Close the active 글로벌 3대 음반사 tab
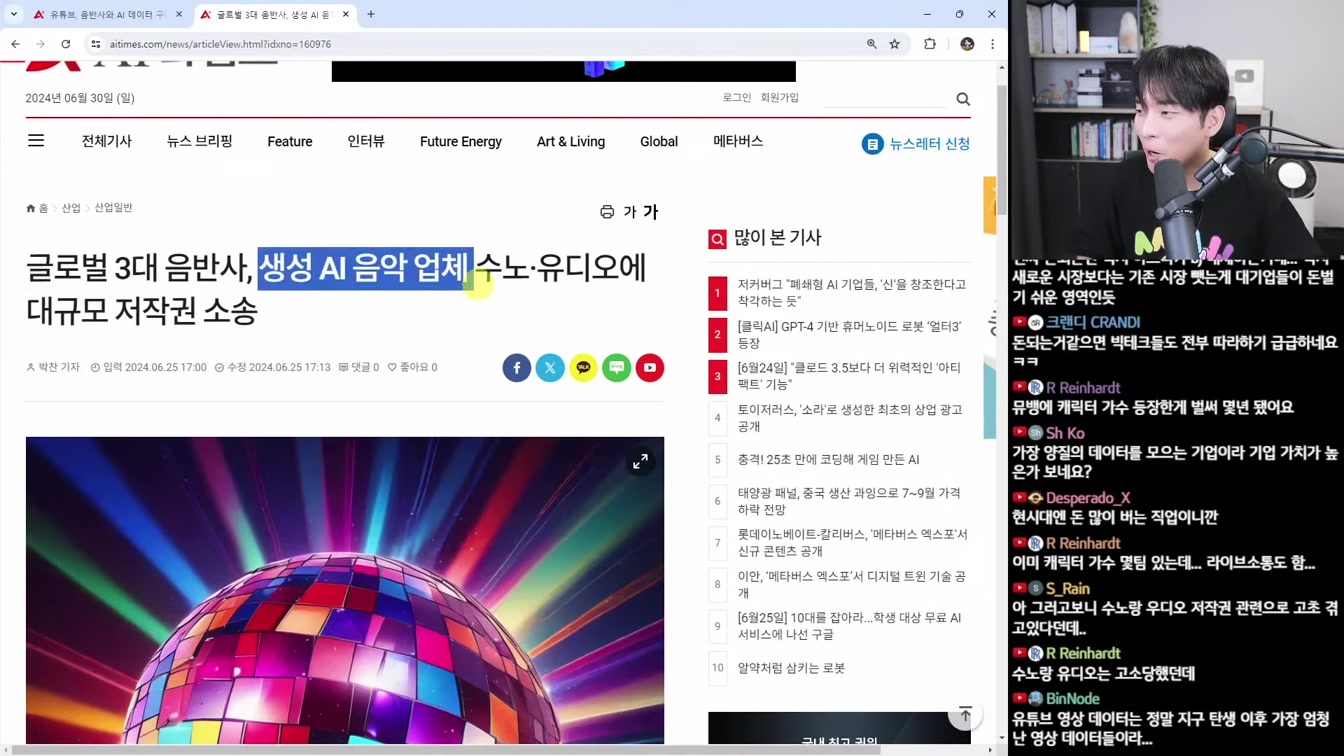The image size is (1344, 756). (346, 14)
